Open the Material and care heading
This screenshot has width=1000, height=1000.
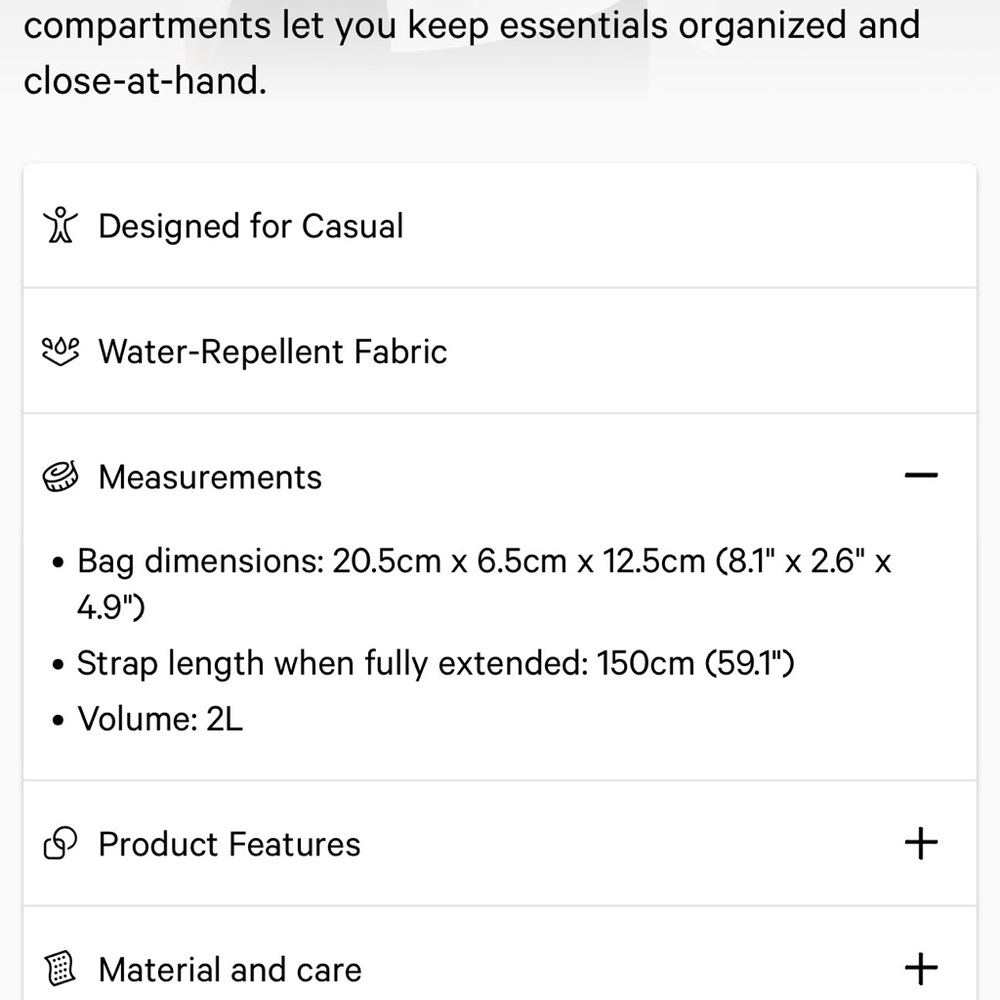(230, 969)
